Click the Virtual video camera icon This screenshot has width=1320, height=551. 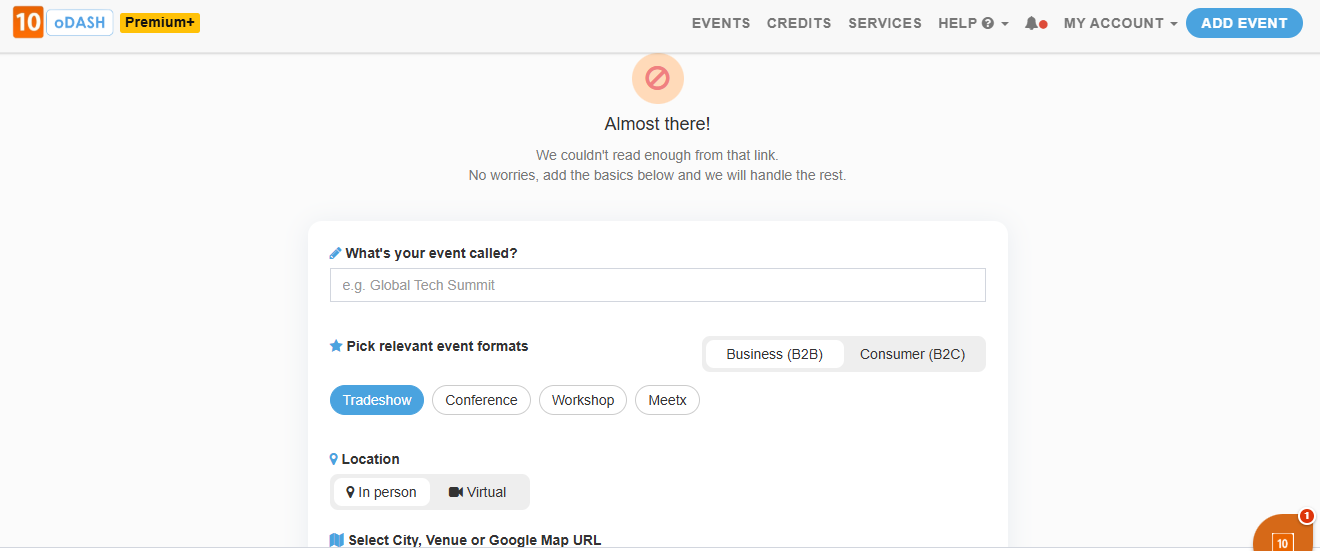(456, 492)
